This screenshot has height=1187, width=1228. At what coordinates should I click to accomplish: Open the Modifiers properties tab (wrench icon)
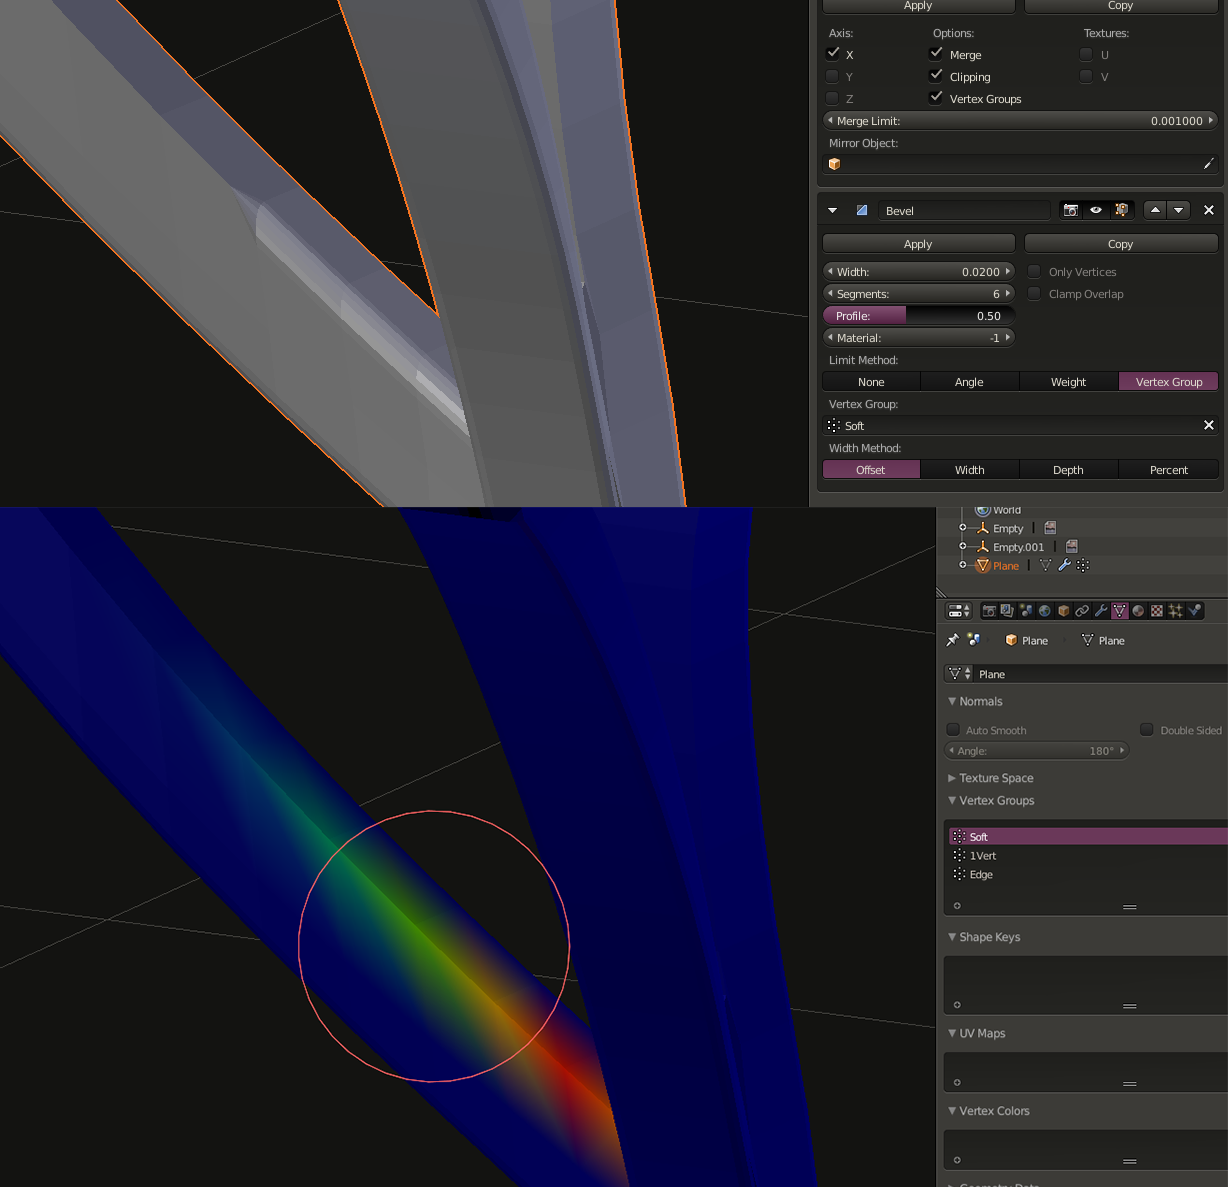coord(1101,611)
